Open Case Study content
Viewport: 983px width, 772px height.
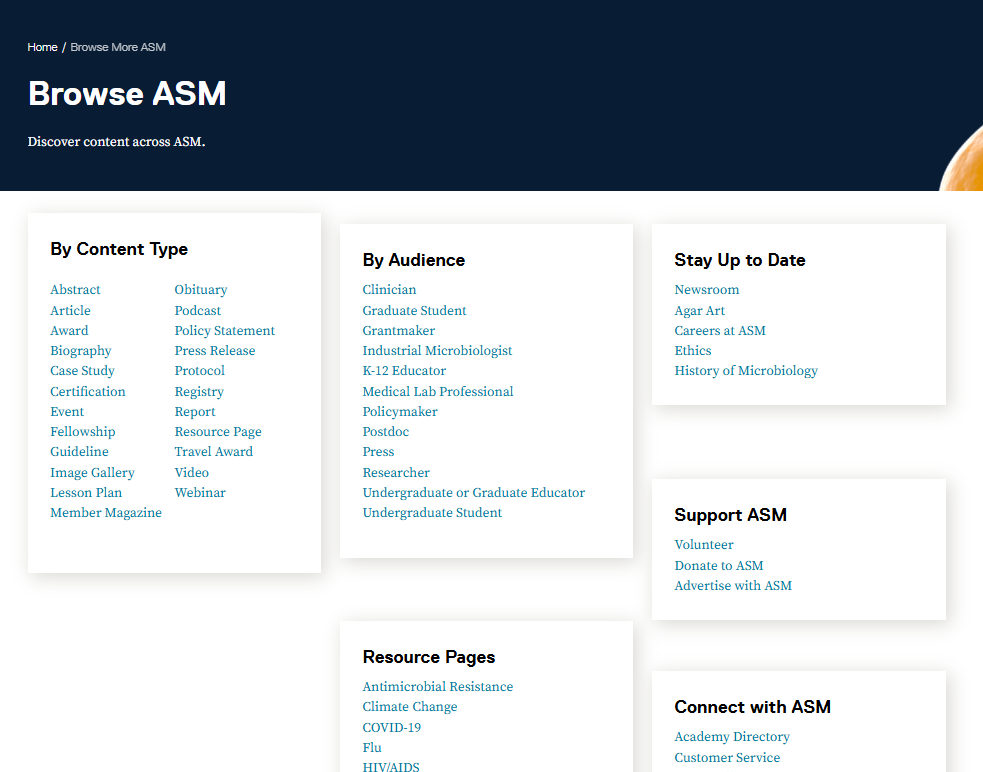(x=82, y=371)
